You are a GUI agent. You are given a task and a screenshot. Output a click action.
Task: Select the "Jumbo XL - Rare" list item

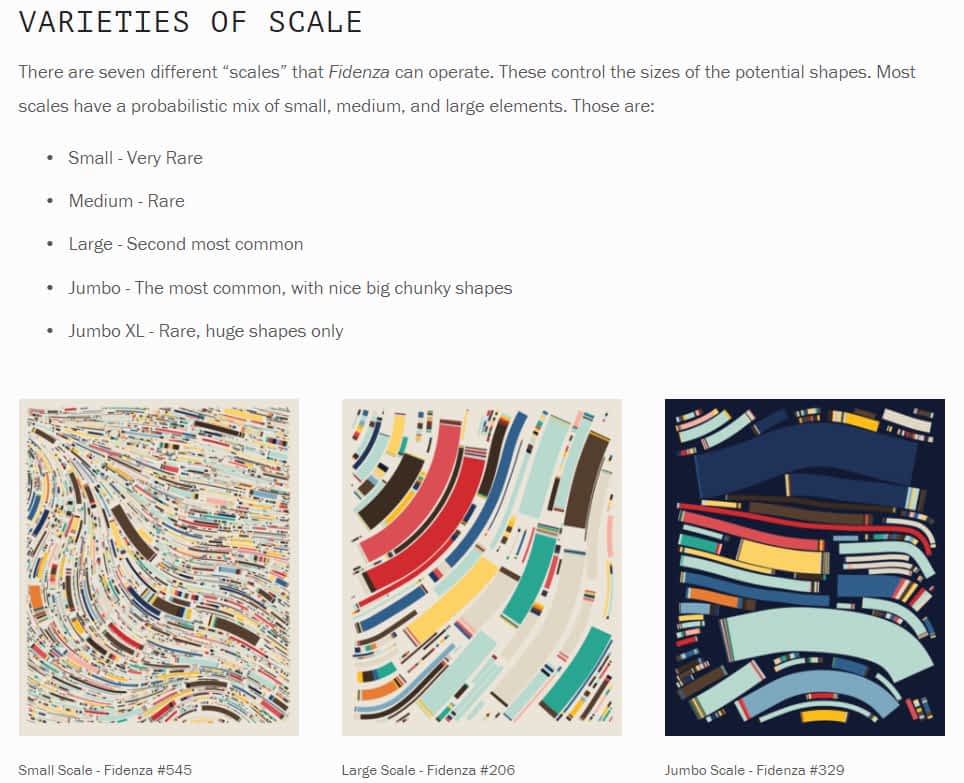205,331
